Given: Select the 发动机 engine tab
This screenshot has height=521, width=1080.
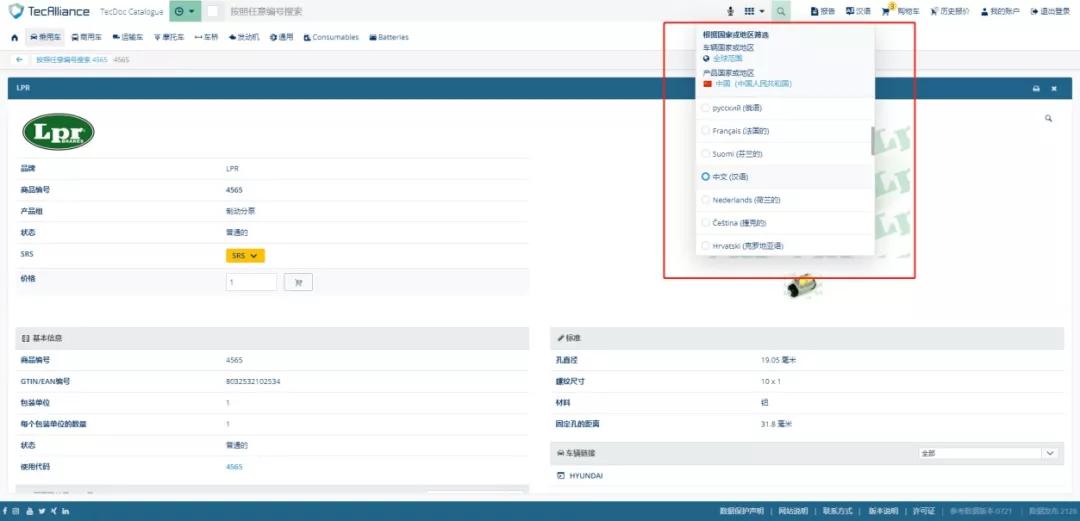Looking at the screenshot, I should click(244, 37).
